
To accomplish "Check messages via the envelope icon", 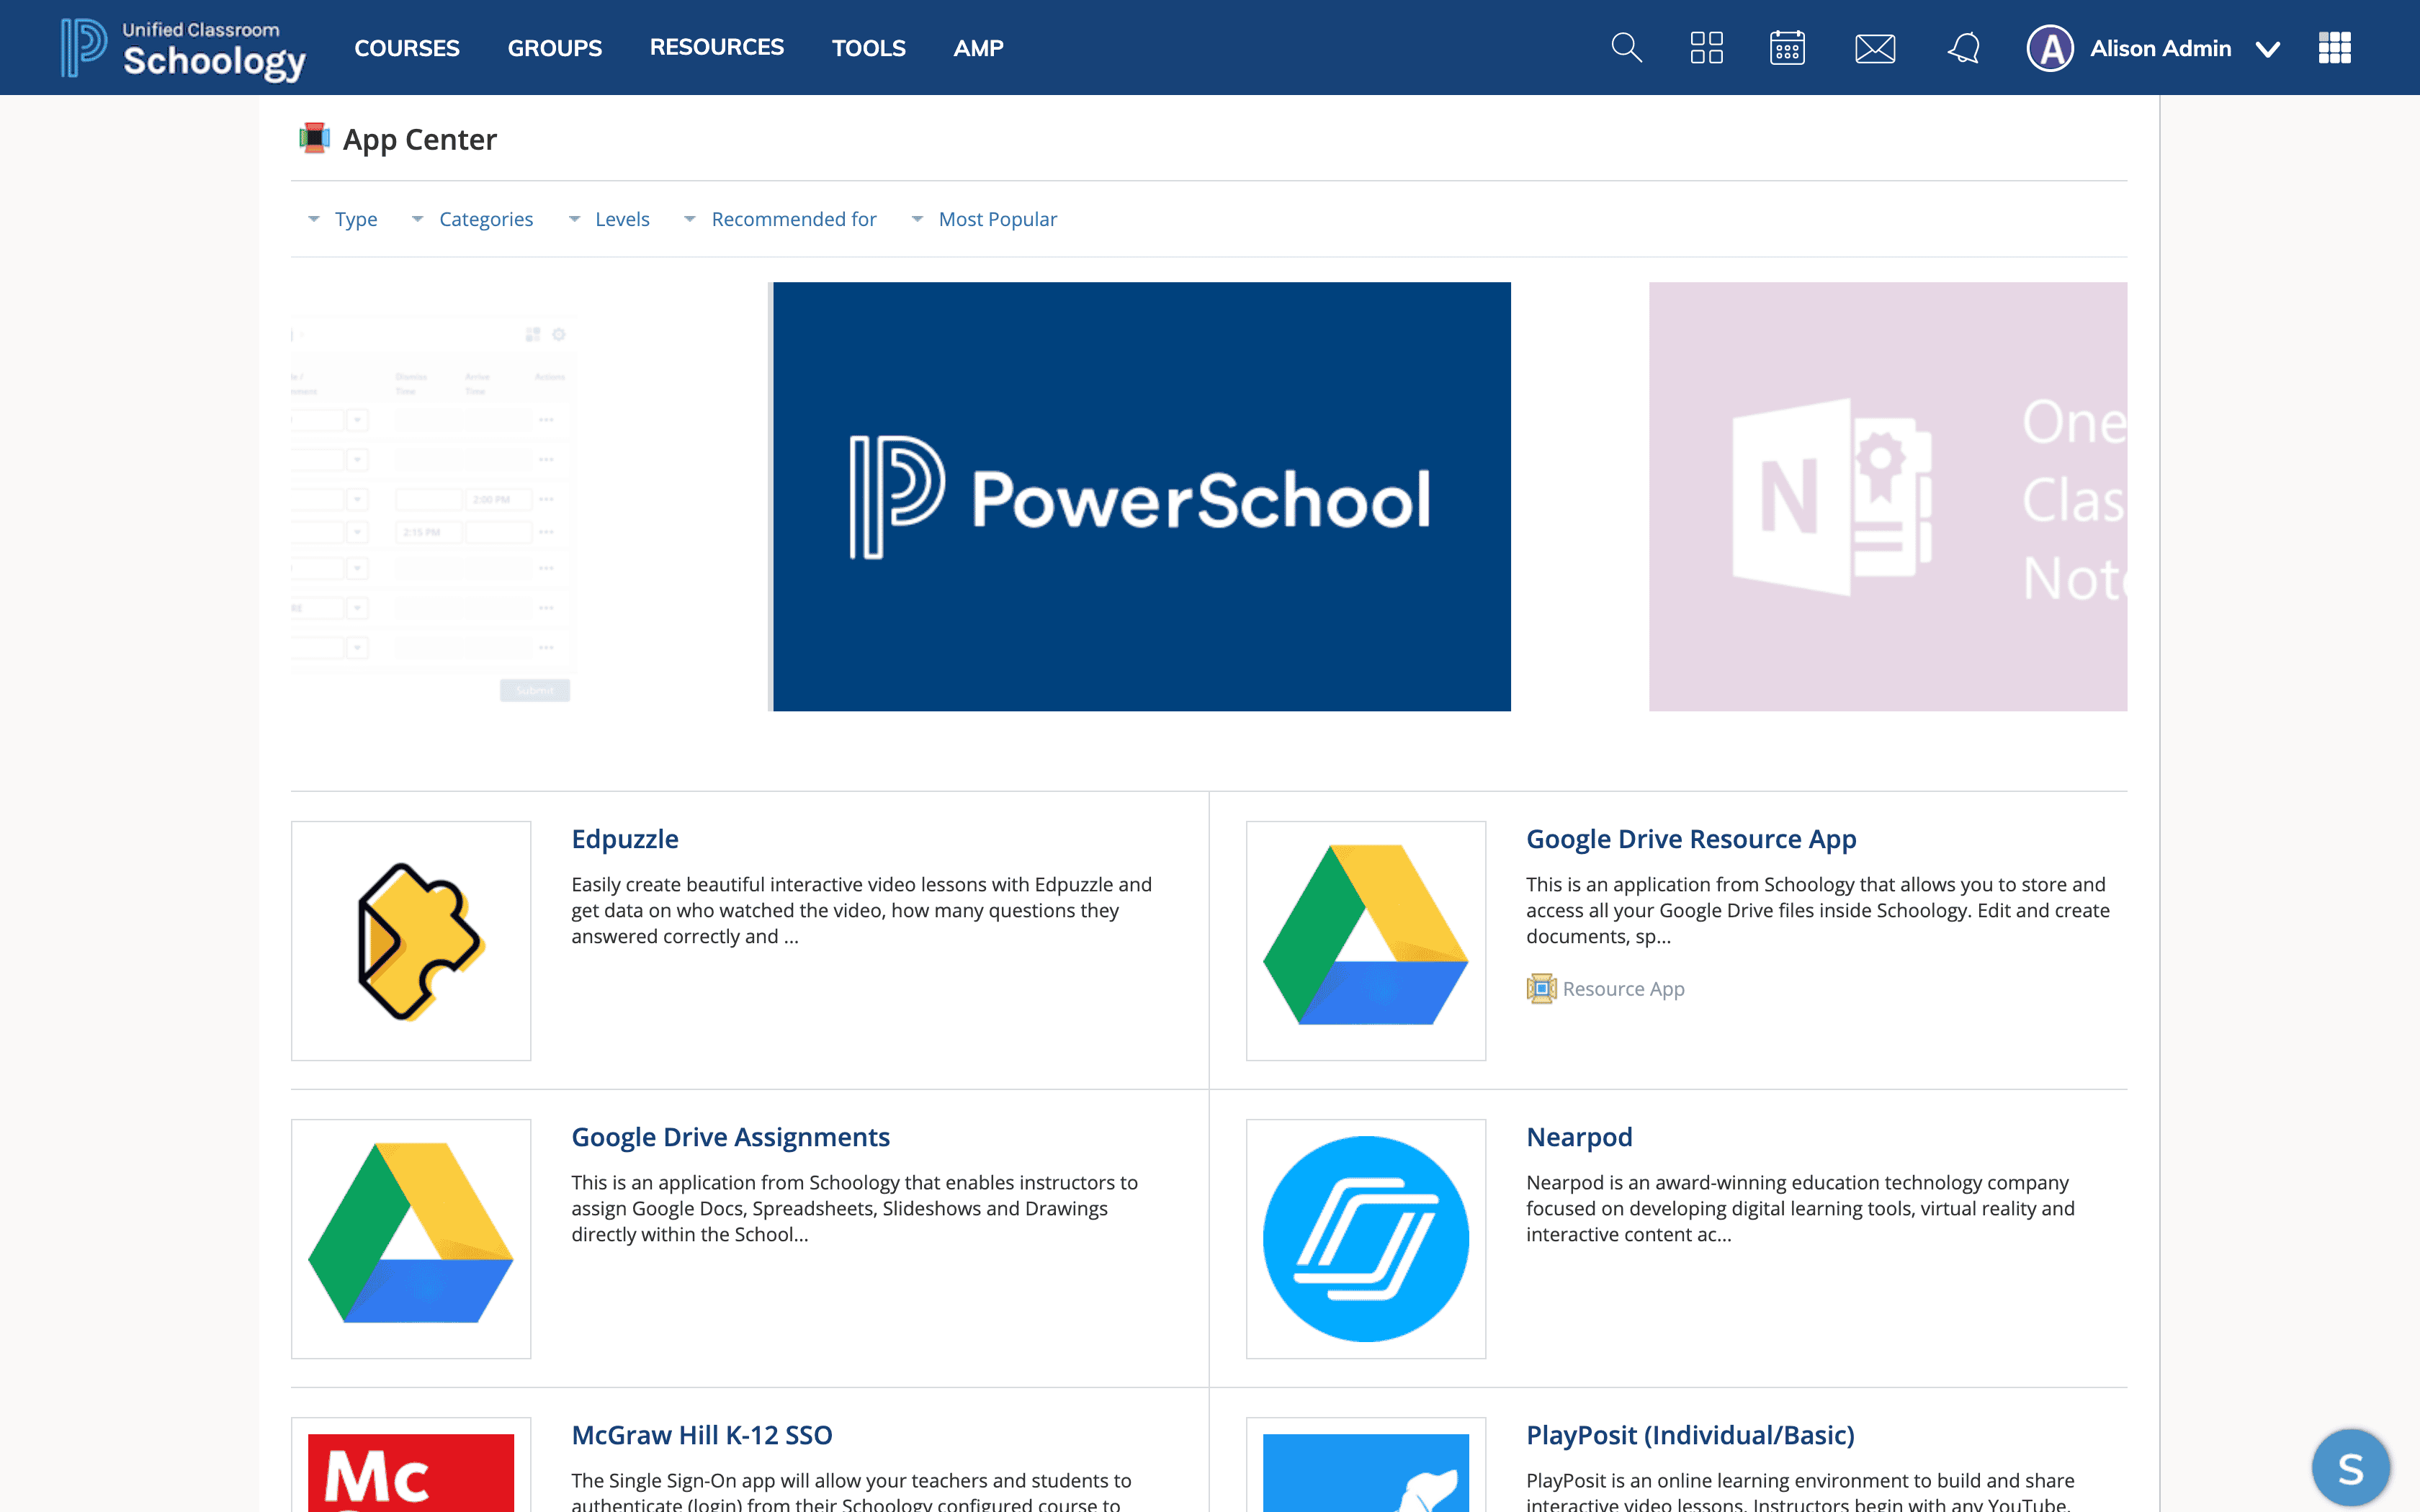I will point(1873,47).
